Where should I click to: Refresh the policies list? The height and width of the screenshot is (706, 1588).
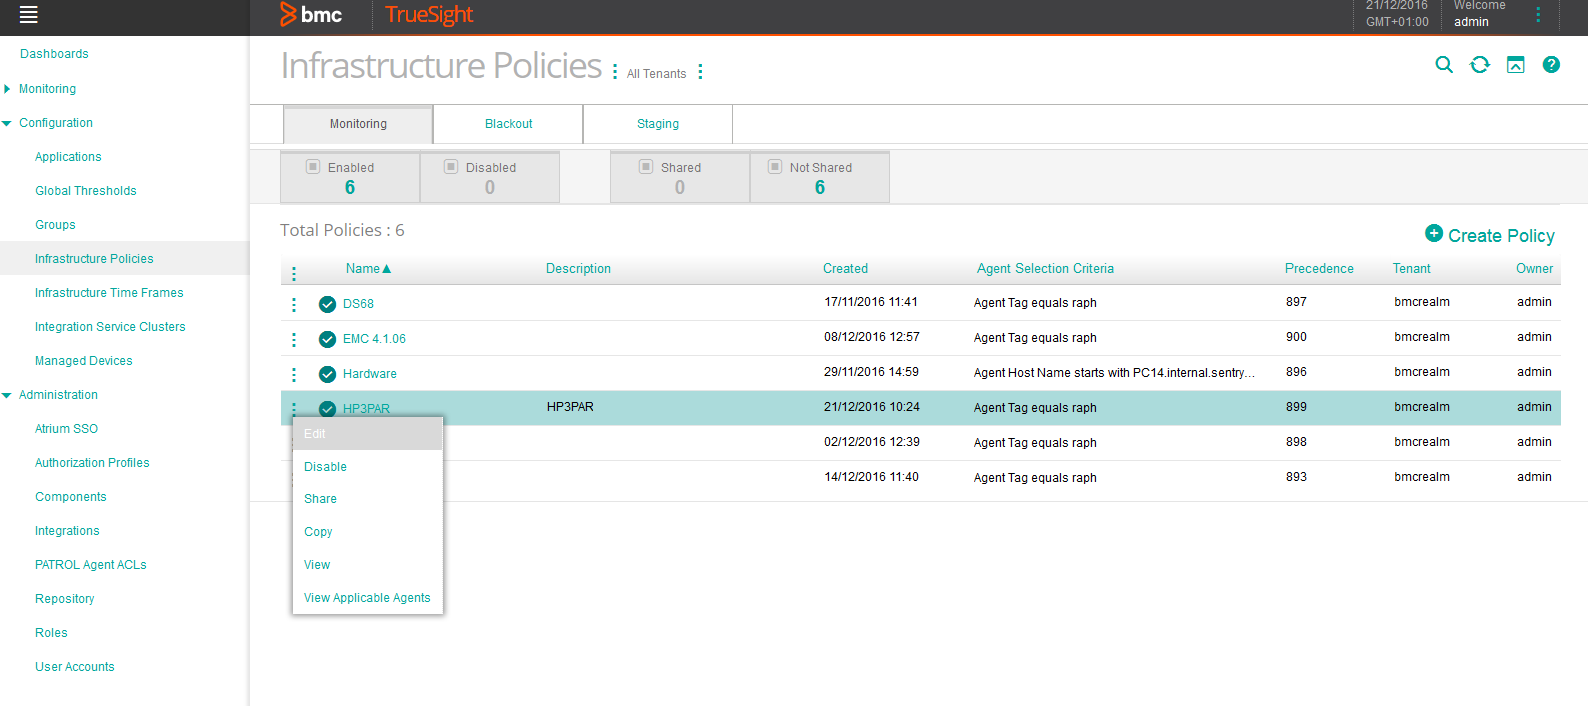coord(1480,64)
